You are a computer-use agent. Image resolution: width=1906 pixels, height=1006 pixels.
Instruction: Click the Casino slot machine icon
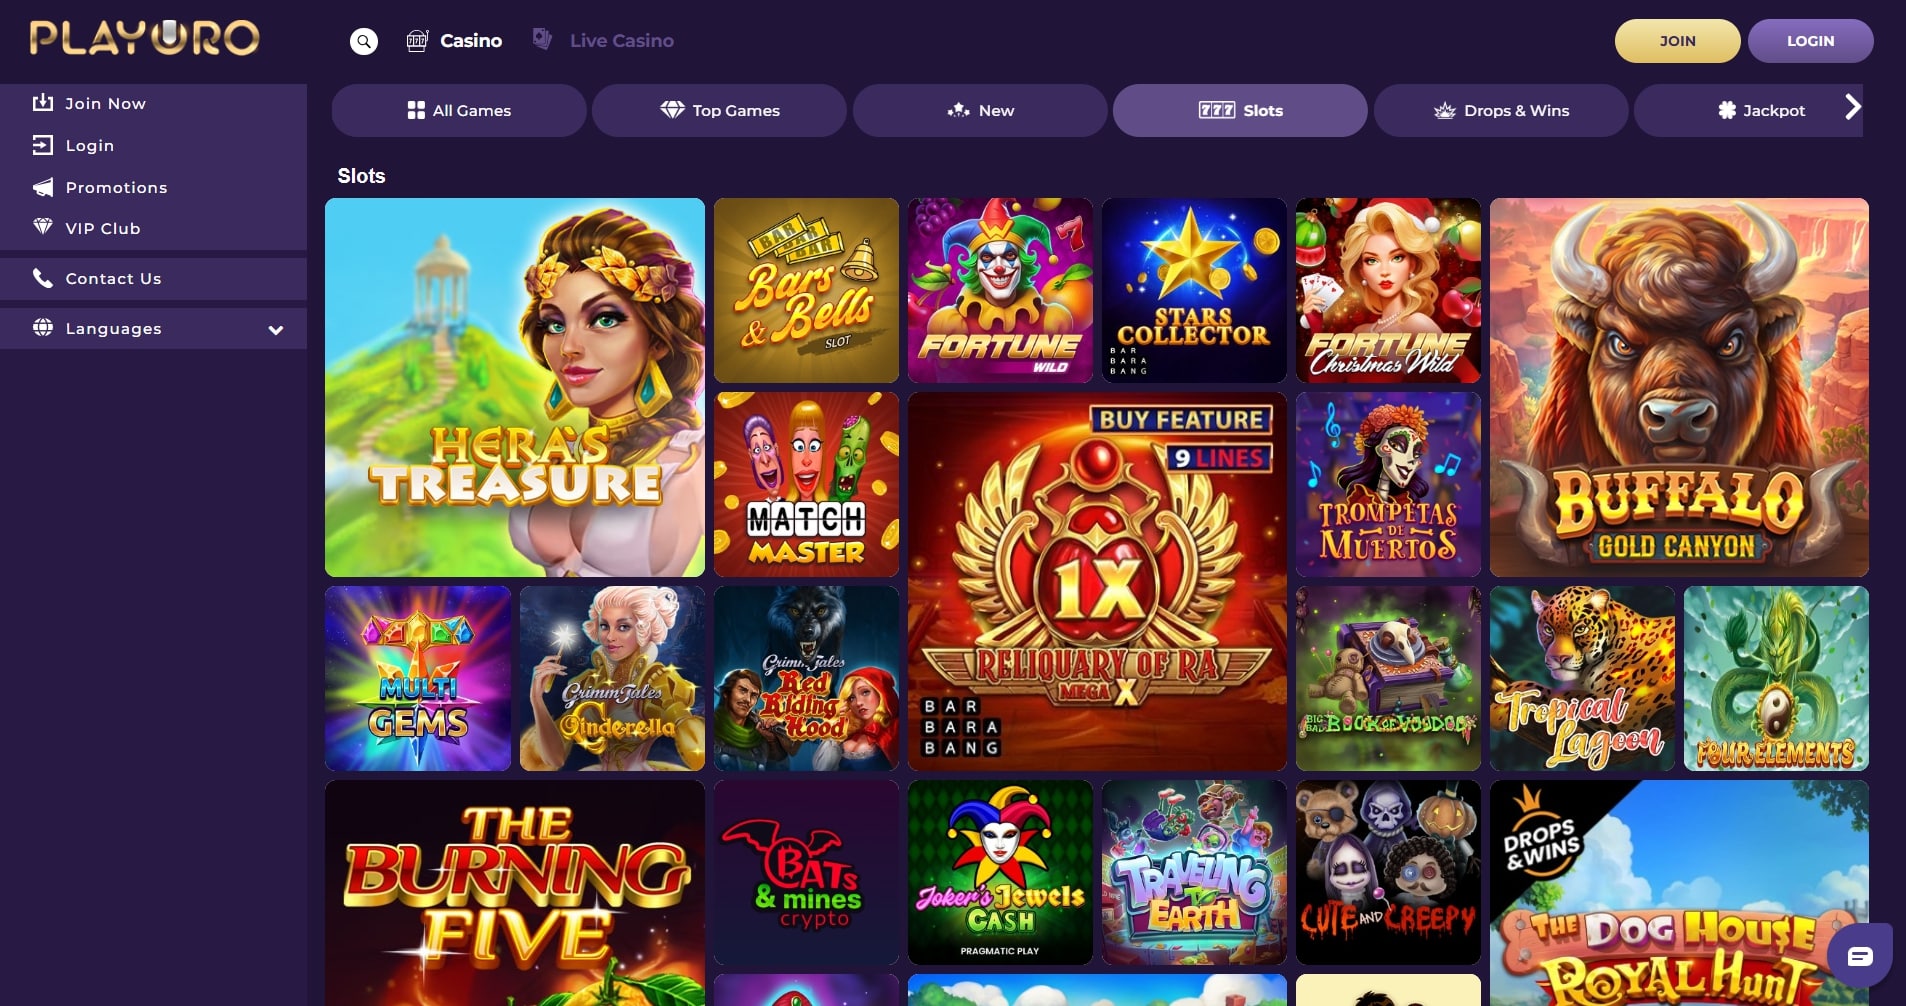point(417,41)
